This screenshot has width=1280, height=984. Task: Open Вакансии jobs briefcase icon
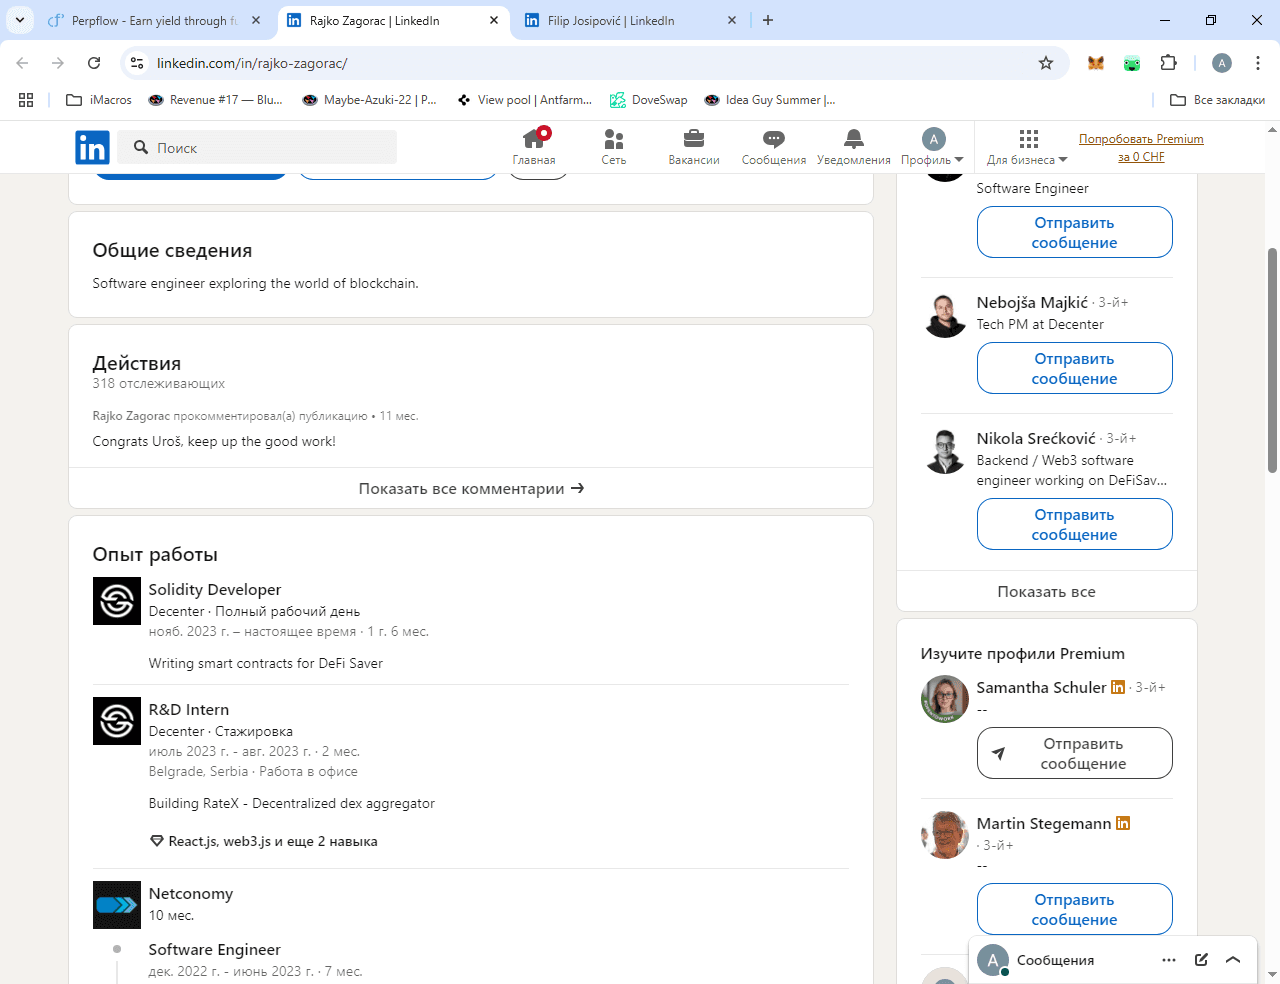(694, 147)
